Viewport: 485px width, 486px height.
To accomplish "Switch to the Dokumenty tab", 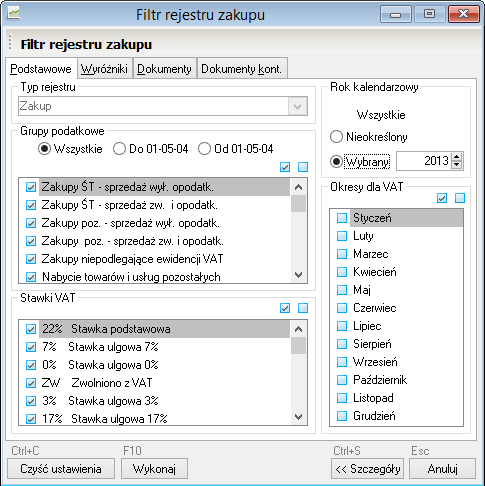I will [164, 69].
